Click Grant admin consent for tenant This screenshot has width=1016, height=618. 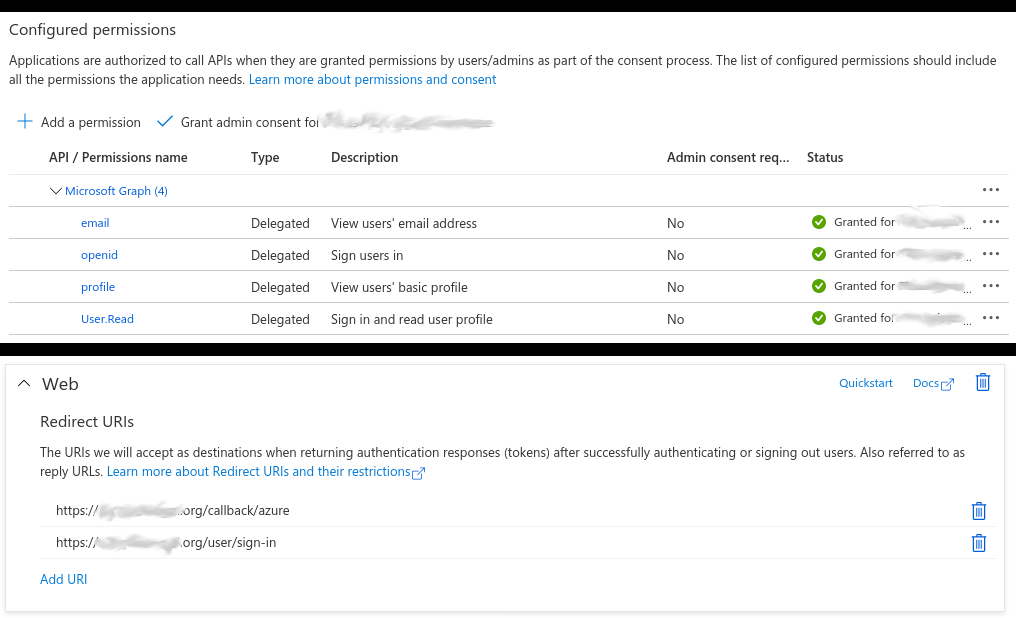[249, 122]
